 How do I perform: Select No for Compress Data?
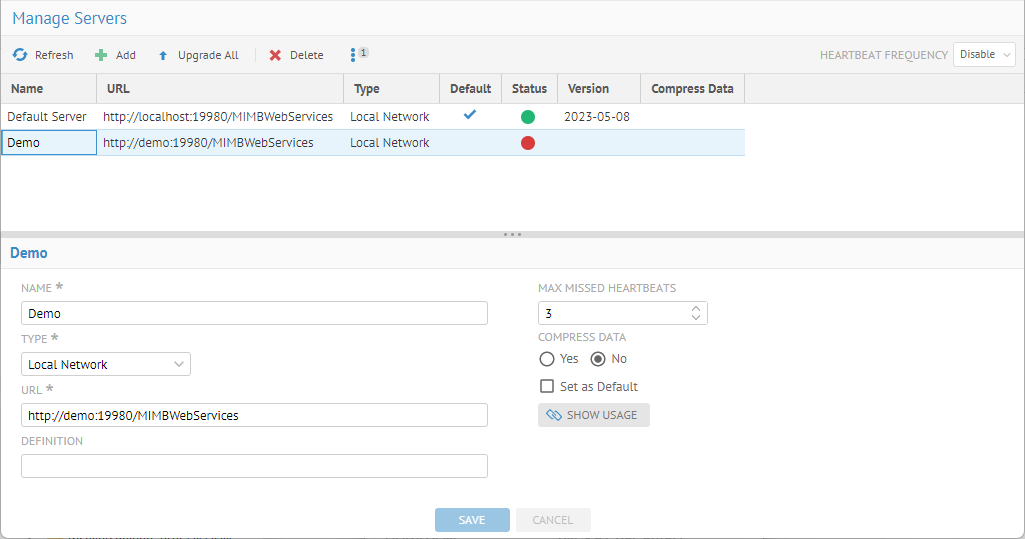pyautogui.click(x=598, y=359)
